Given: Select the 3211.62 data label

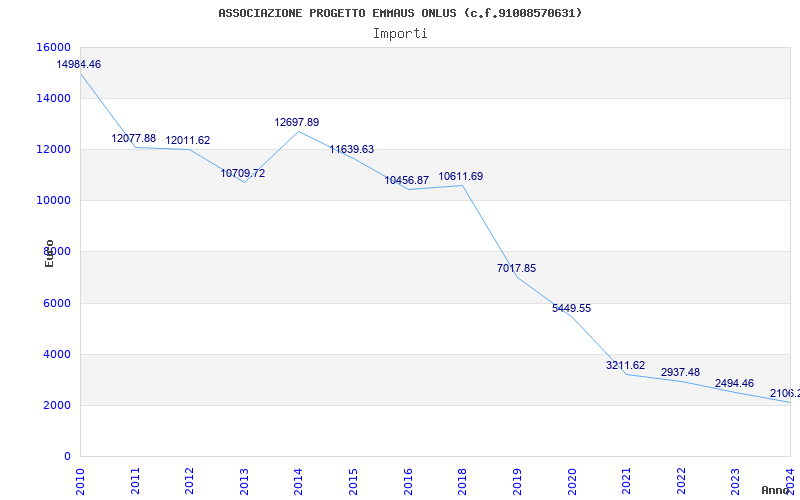Looking at the screenshot, I should [x=626, y=366].
